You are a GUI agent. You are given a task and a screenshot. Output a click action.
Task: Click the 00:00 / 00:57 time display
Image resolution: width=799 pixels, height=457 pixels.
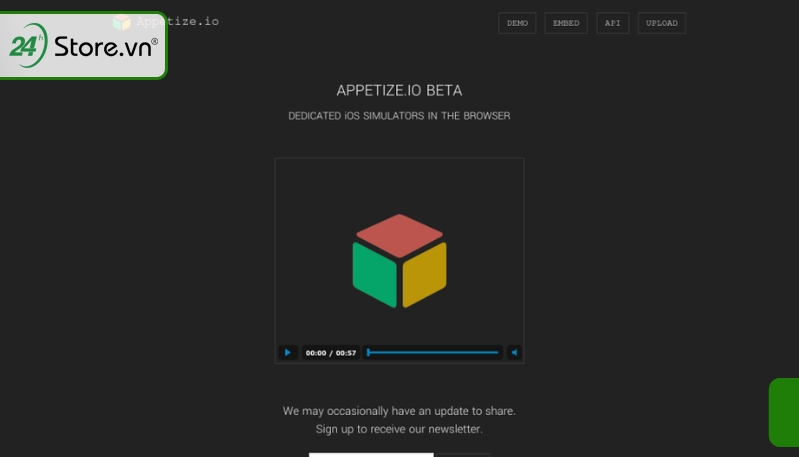pyautogui.click(x=331, y=353)
